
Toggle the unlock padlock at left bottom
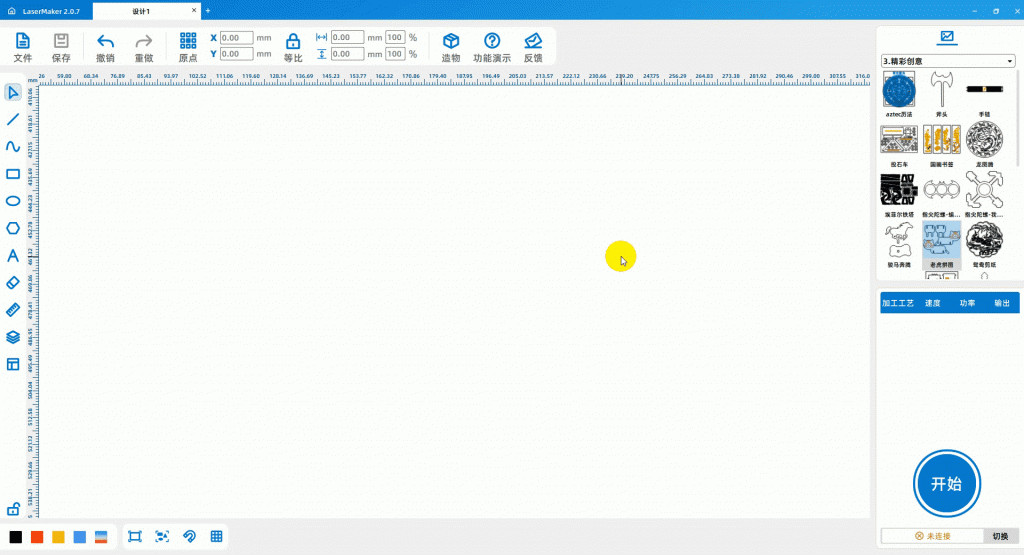[x=13, y=509]
